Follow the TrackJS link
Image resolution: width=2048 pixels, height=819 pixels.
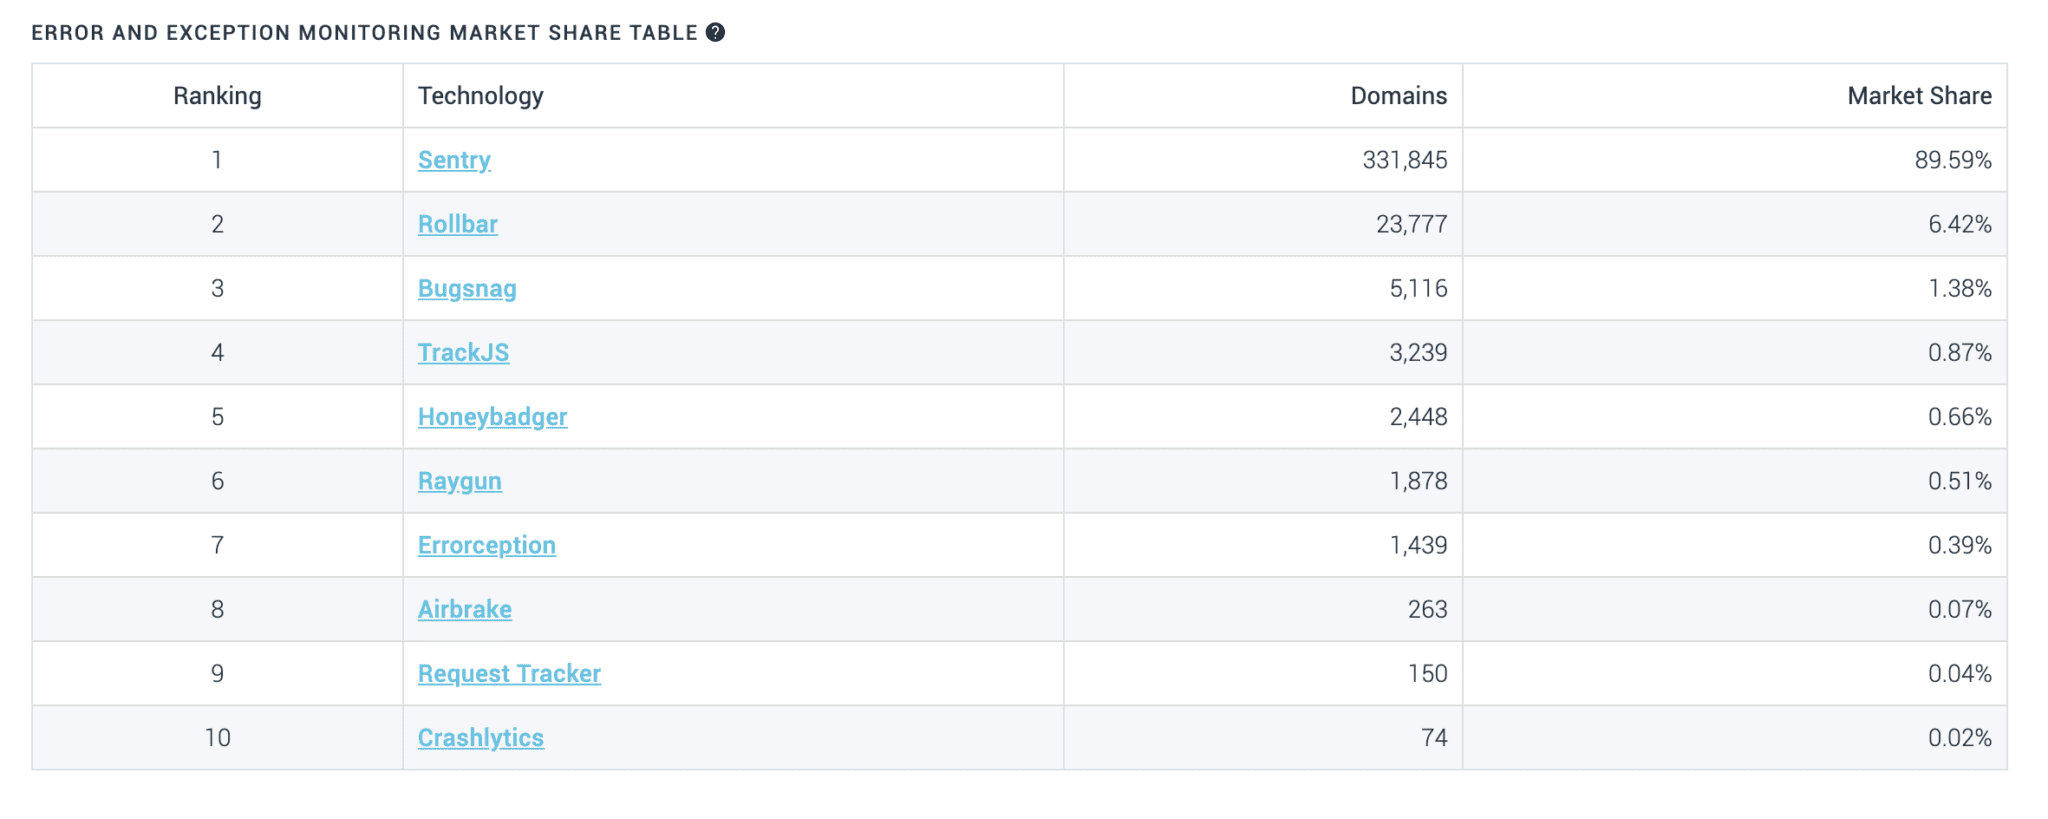tap(463, 352)
